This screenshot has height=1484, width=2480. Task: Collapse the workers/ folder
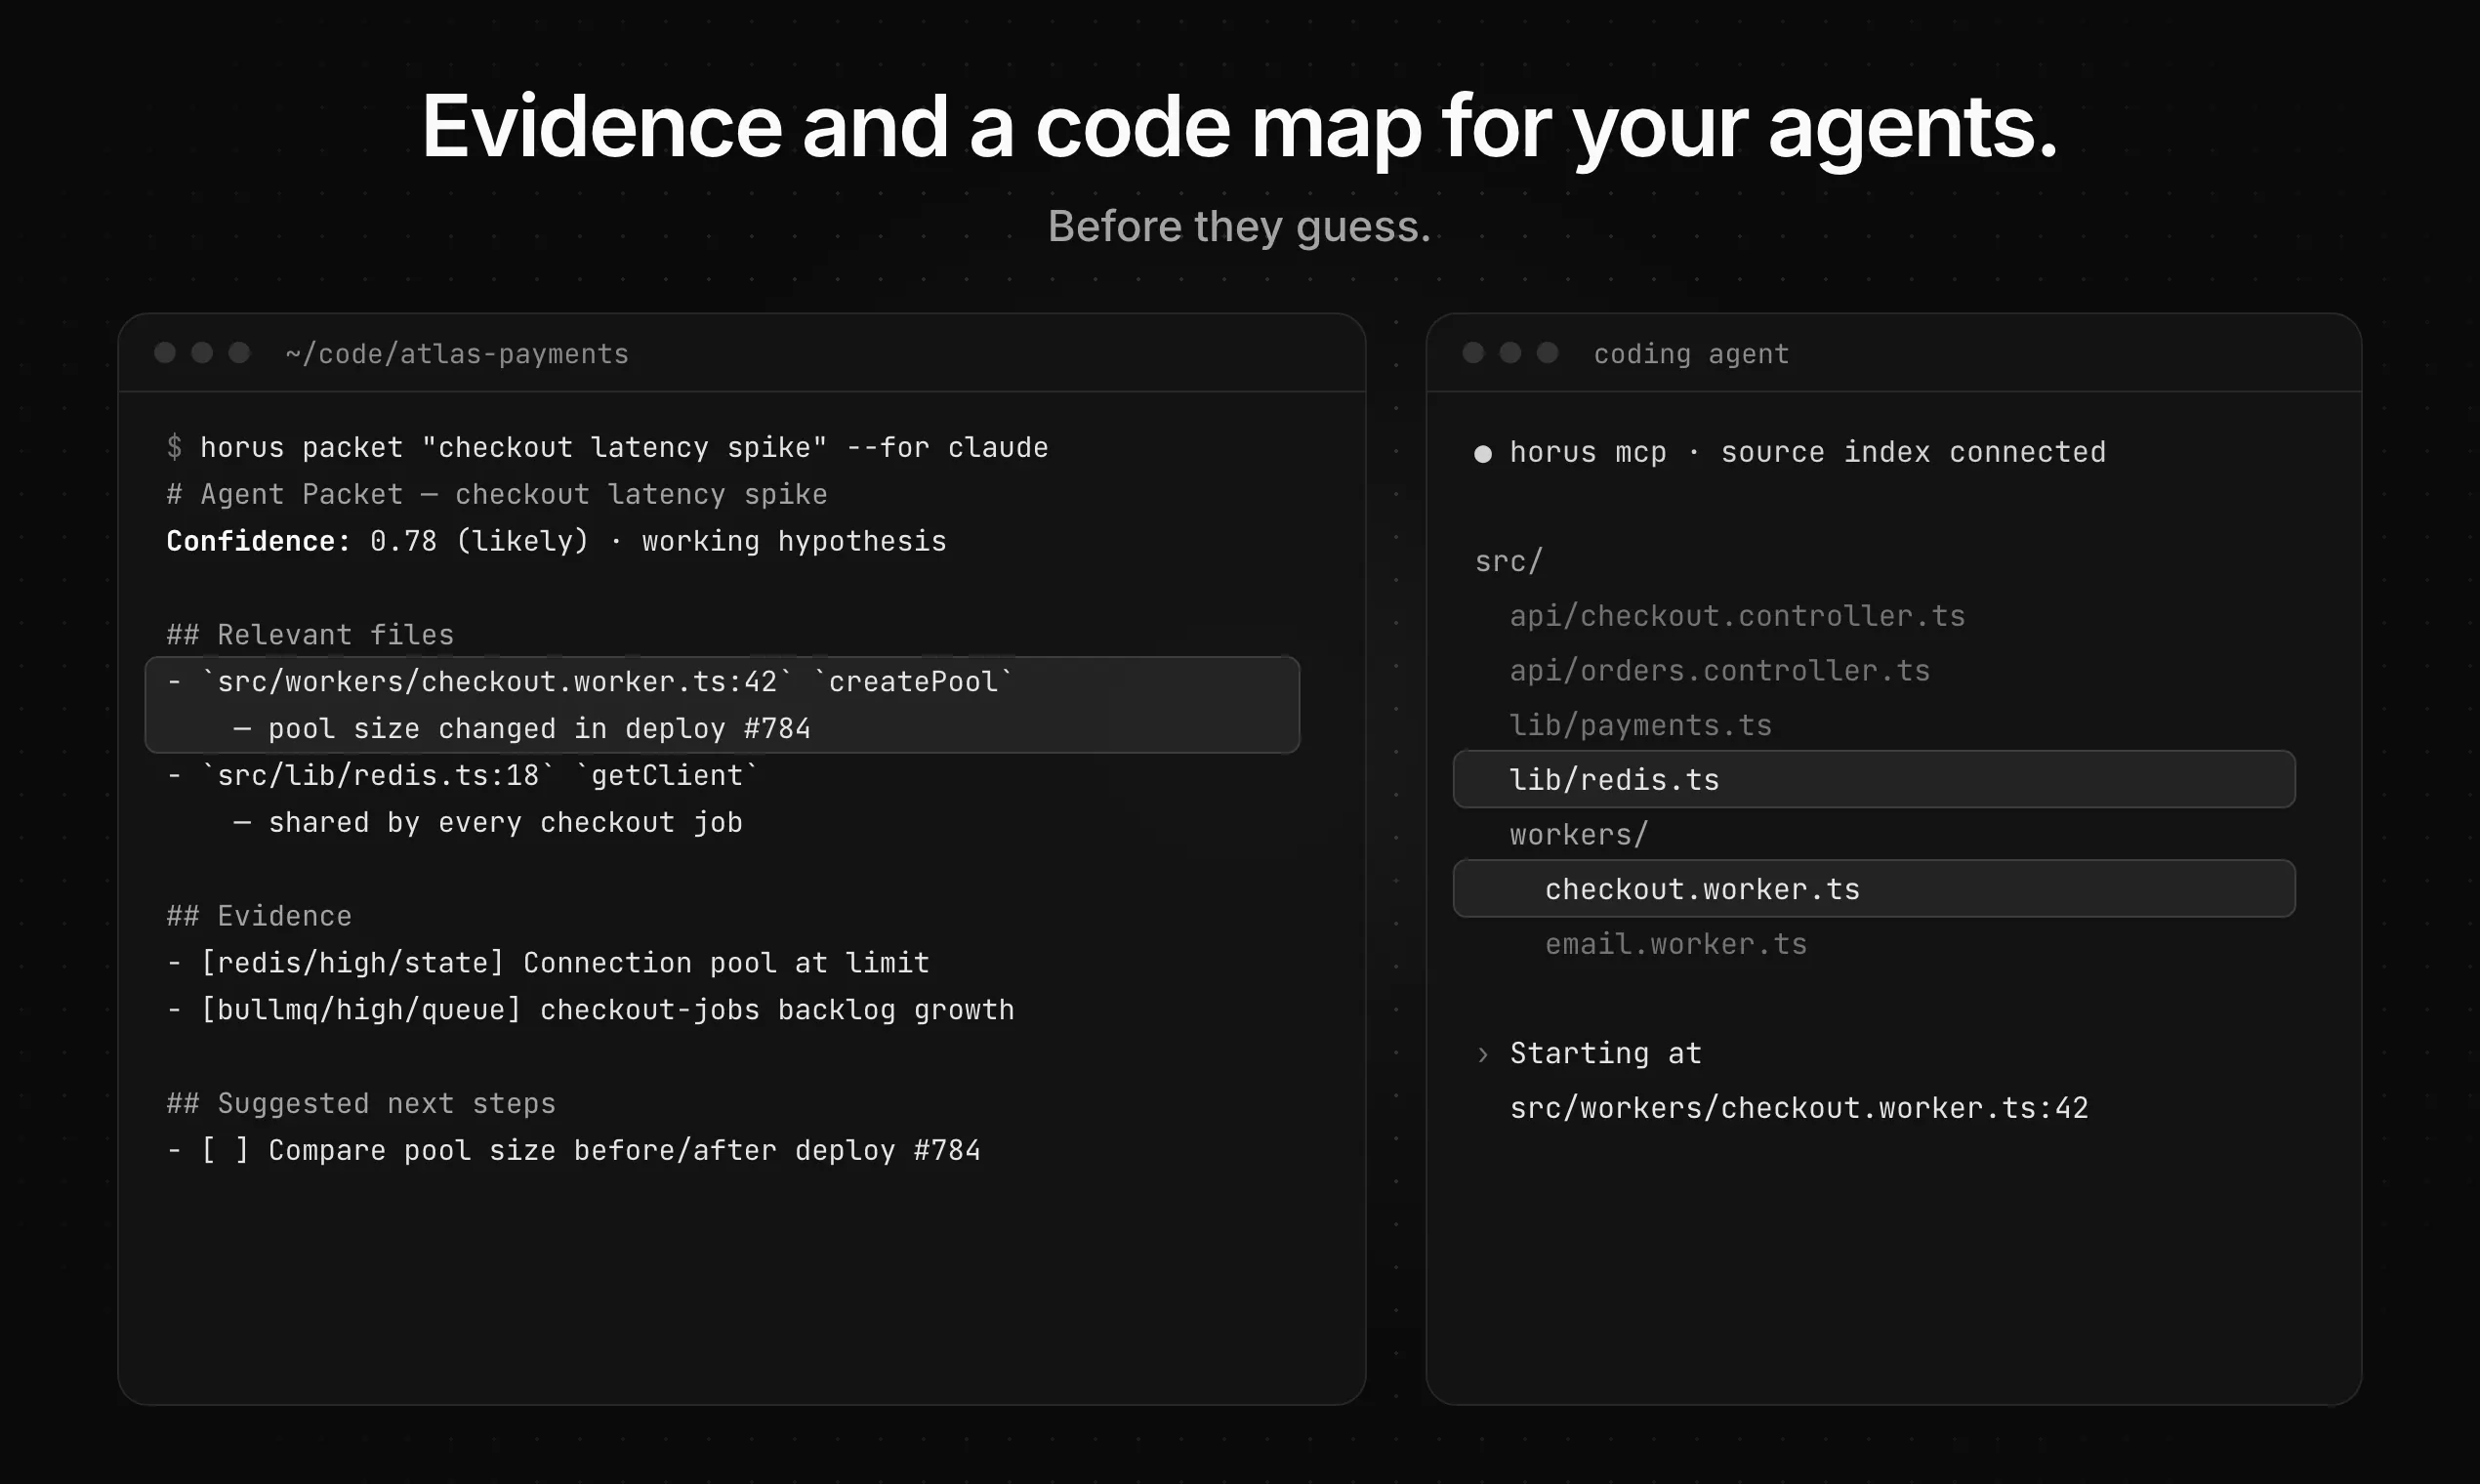tap(1579, 835)
